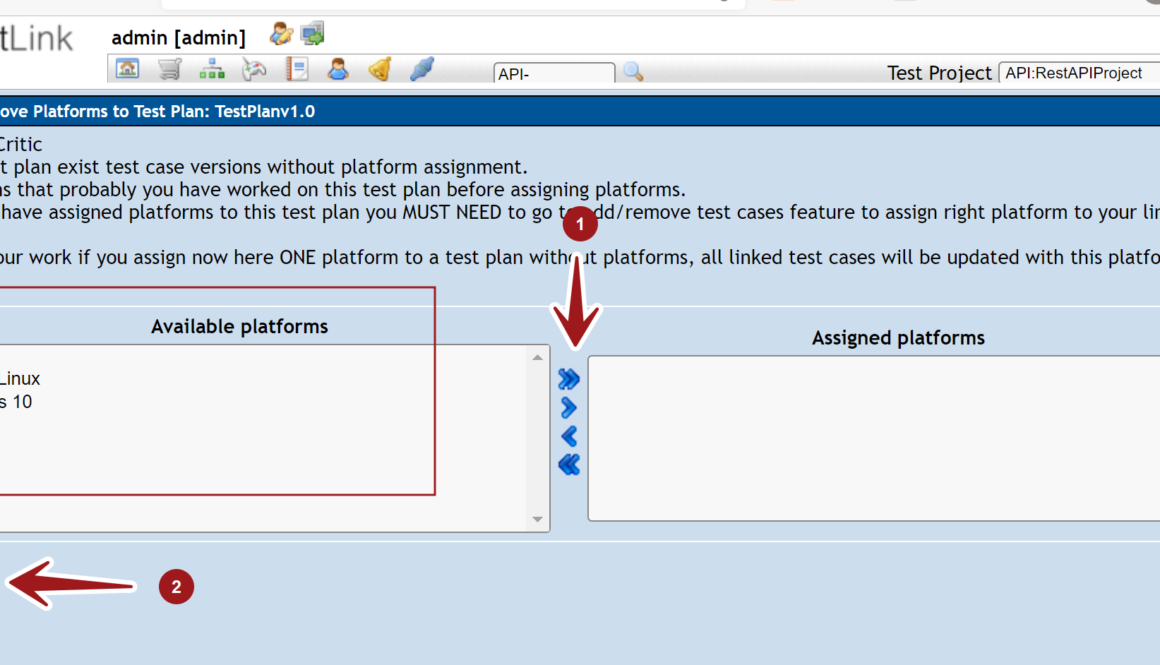Click the Available platforms scrollbar down arrow
Viewport: 1160px width, 665px height.
[x=538, y=520]
